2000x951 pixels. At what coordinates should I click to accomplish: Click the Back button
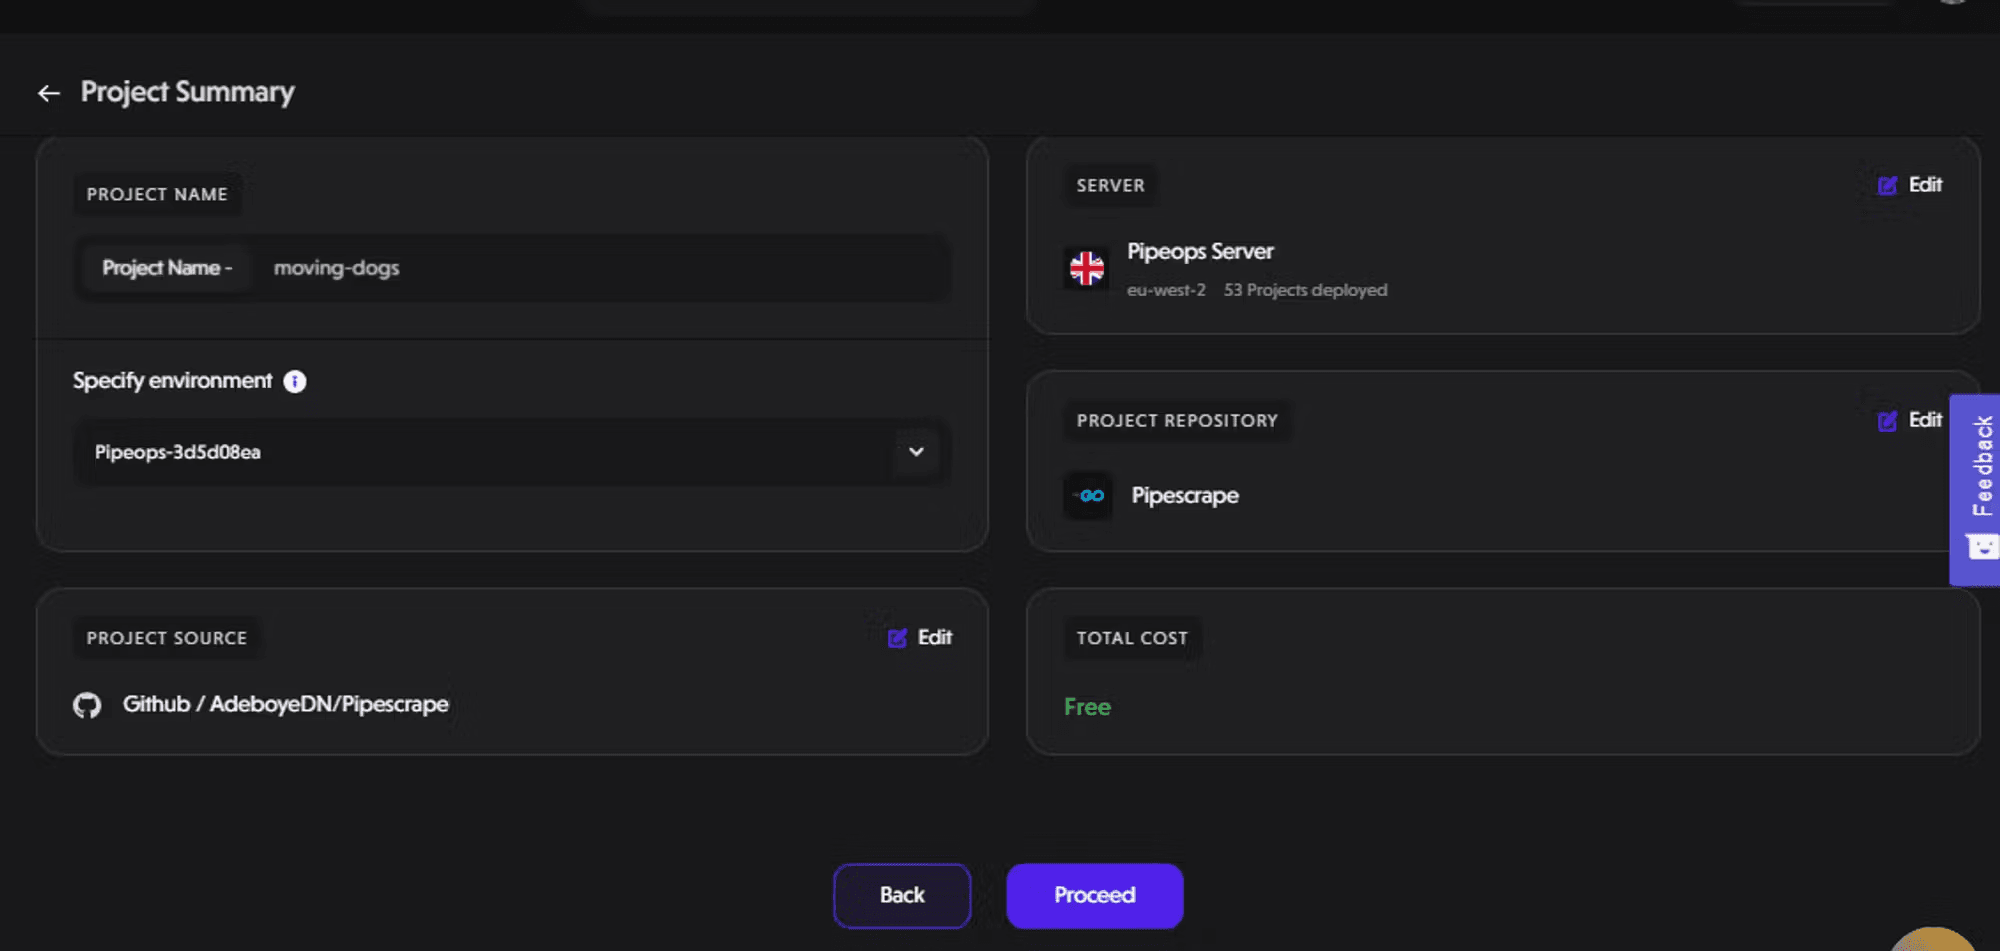click(902, 895)
